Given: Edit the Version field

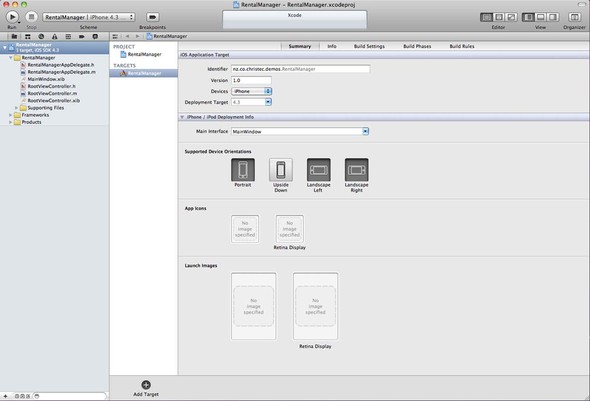Looking at the screenshot, I should 251,80.
